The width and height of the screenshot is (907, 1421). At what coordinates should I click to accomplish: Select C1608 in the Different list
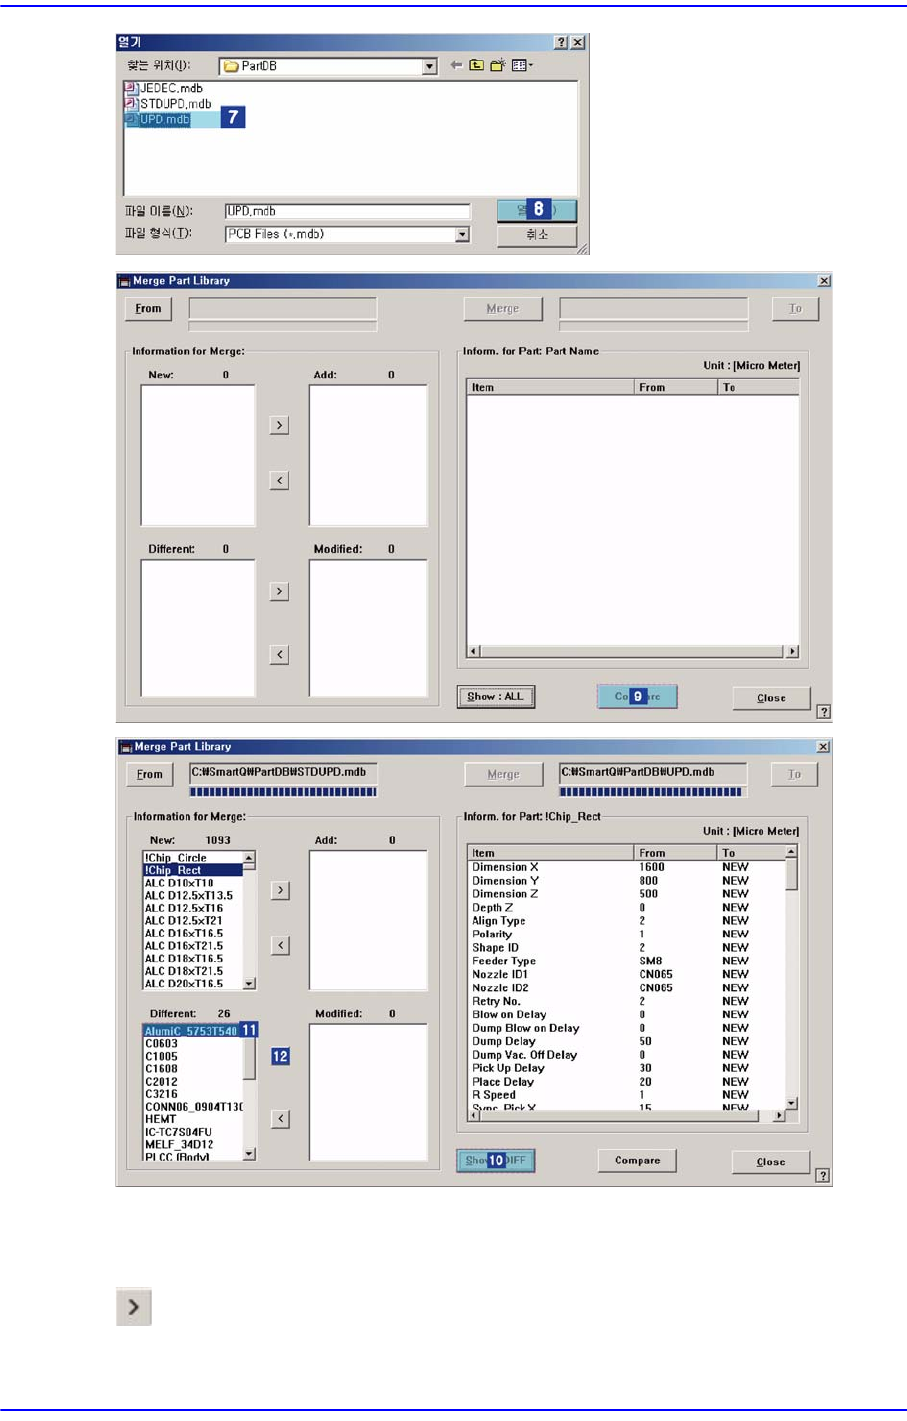162,1069
